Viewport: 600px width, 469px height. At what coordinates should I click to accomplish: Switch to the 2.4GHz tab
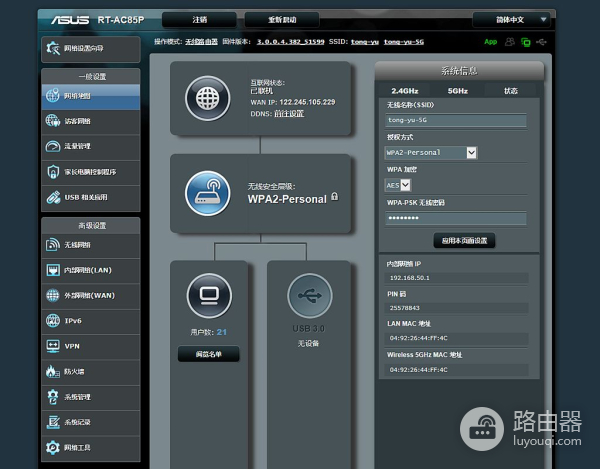click(404, 91)
